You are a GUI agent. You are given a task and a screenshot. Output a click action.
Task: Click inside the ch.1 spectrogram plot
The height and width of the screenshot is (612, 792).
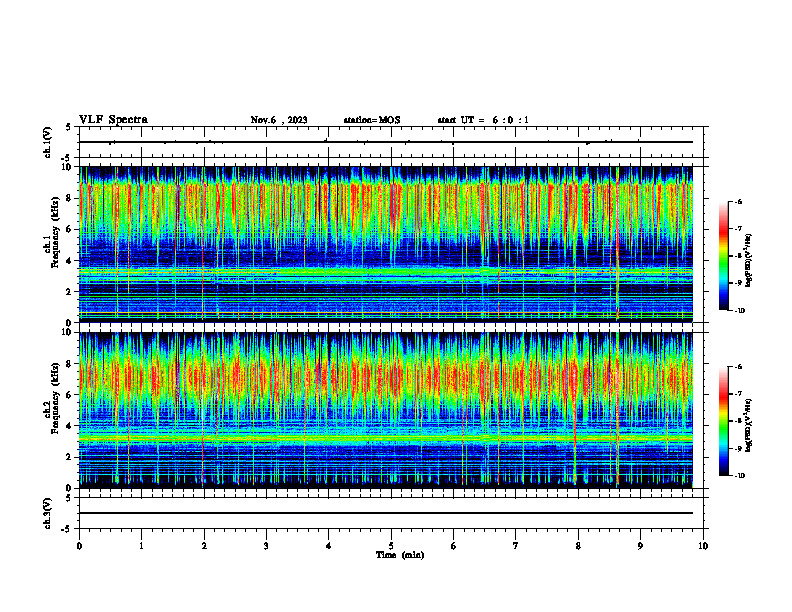[386, 244]
